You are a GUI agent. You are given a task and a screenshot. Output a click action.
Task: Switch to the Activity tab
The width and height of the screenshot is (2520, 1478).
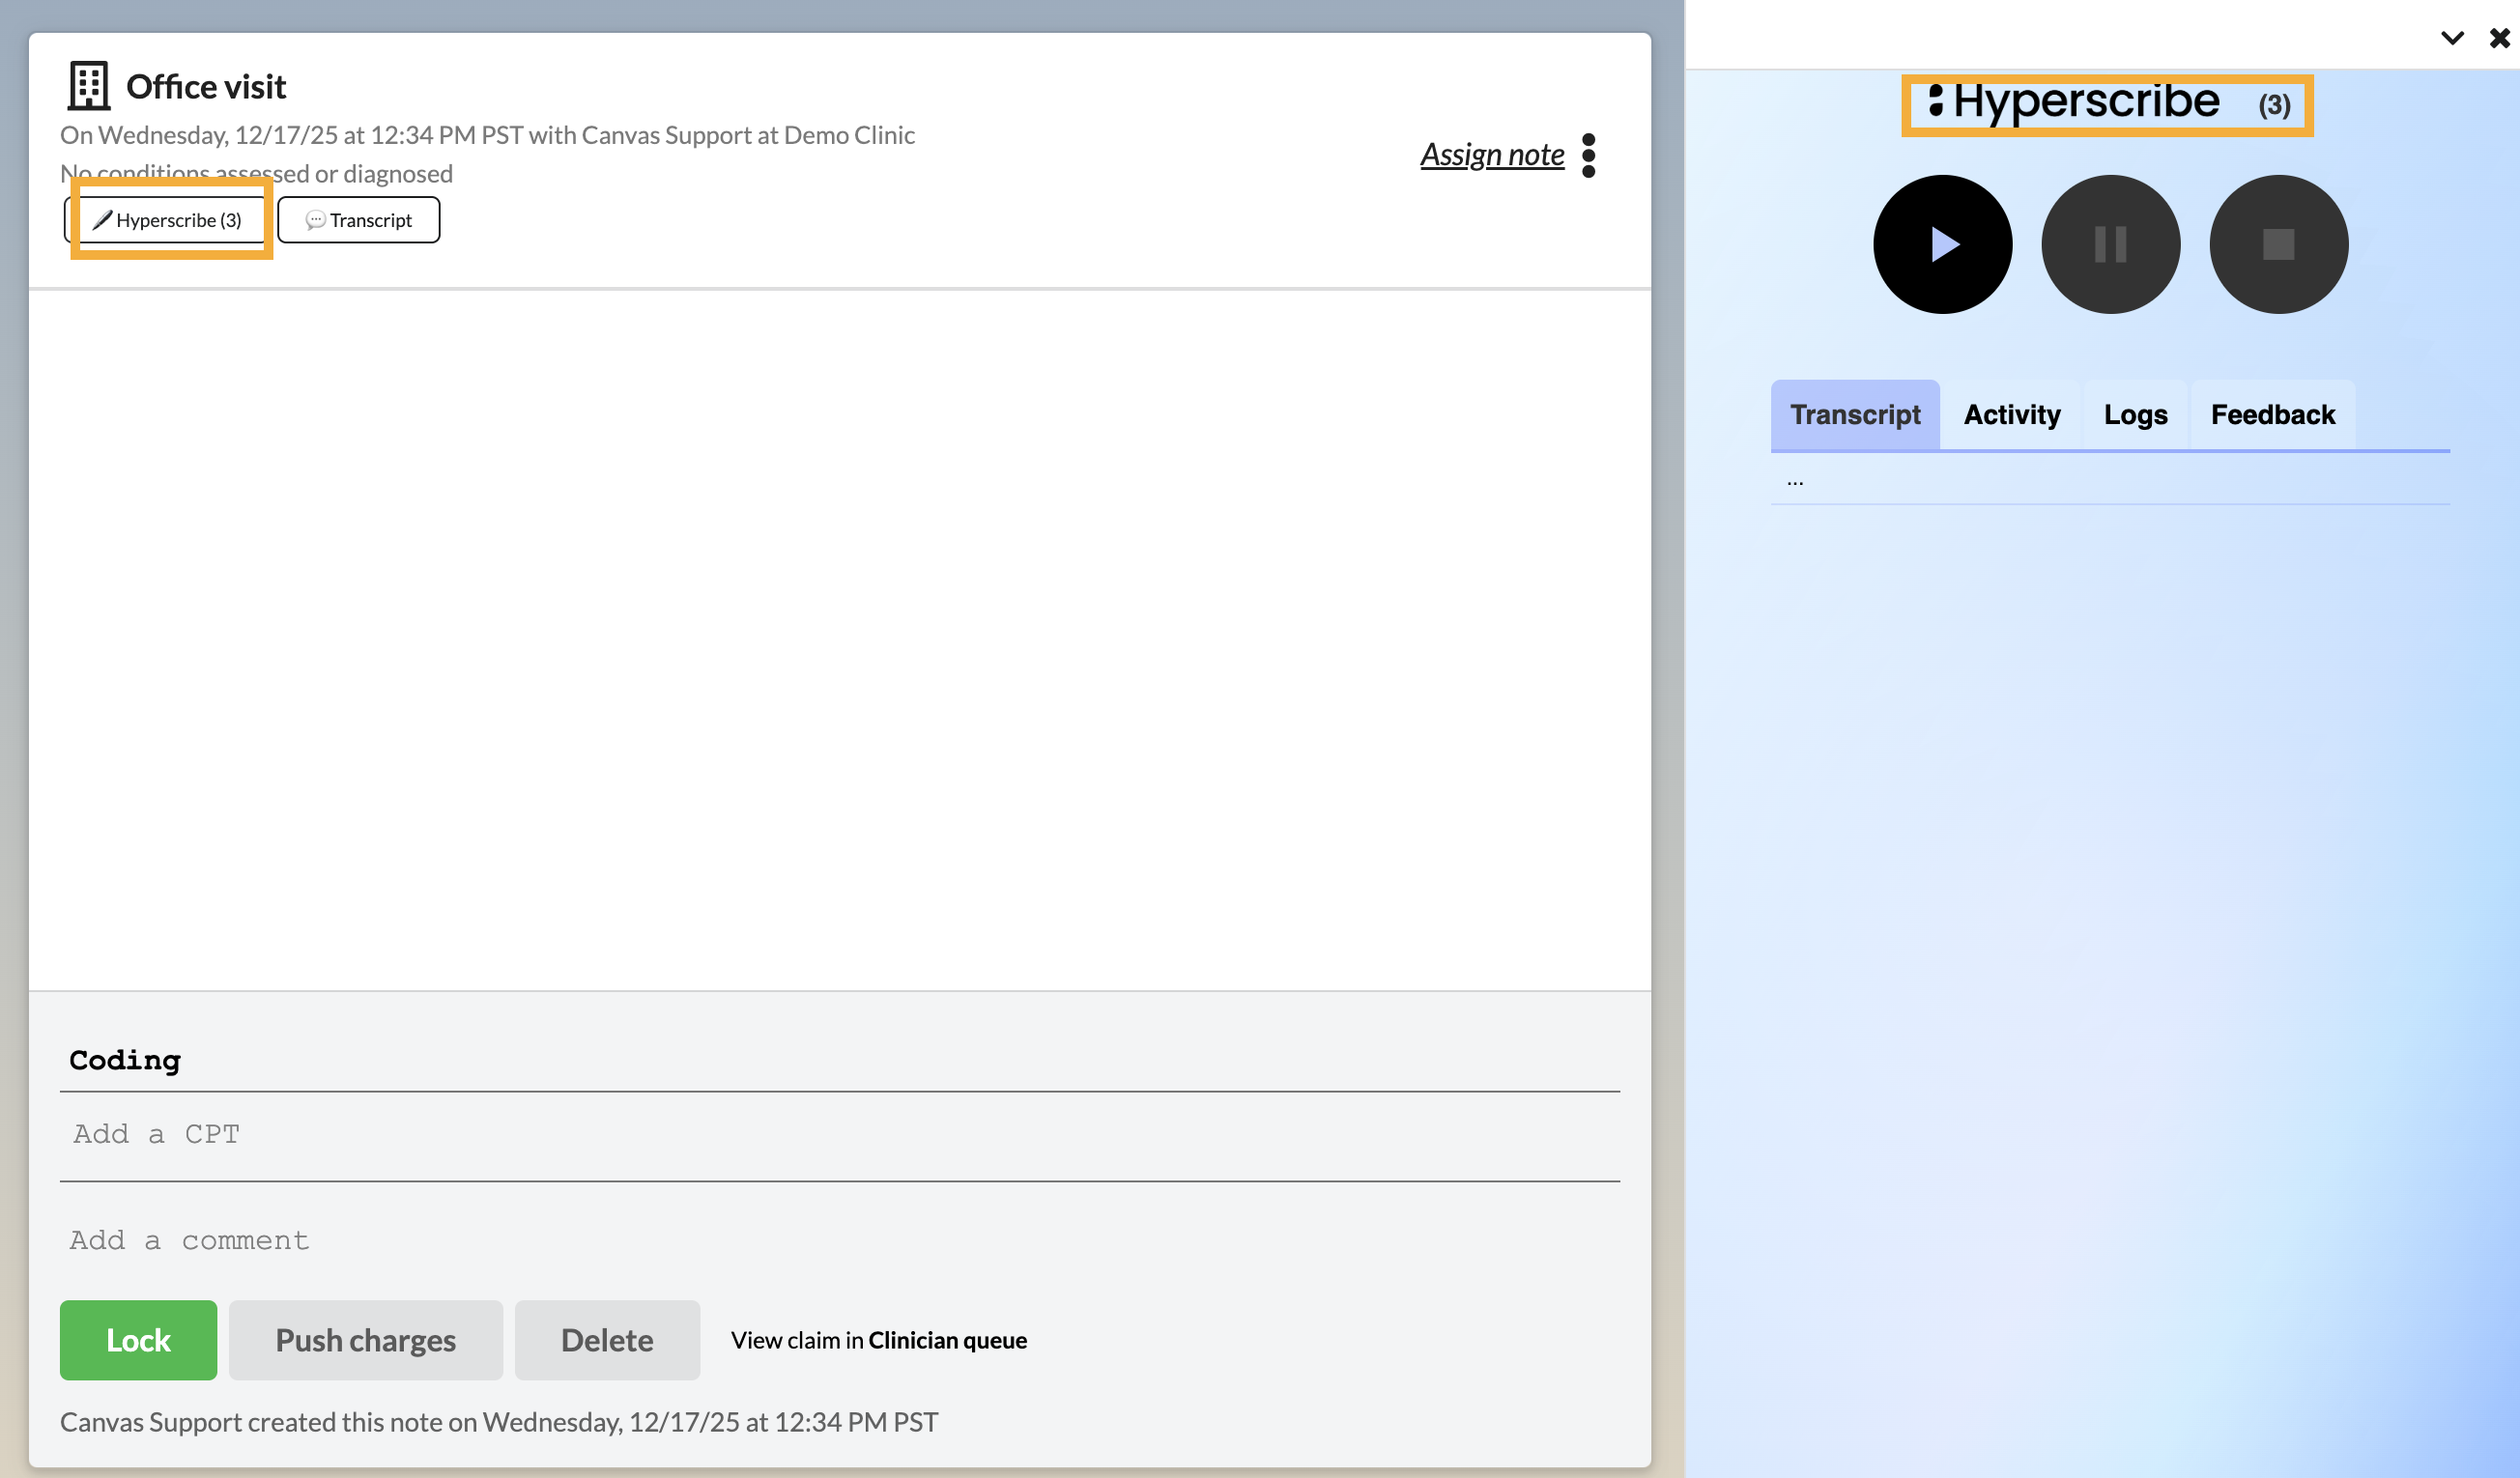[x=2011, y=415]
